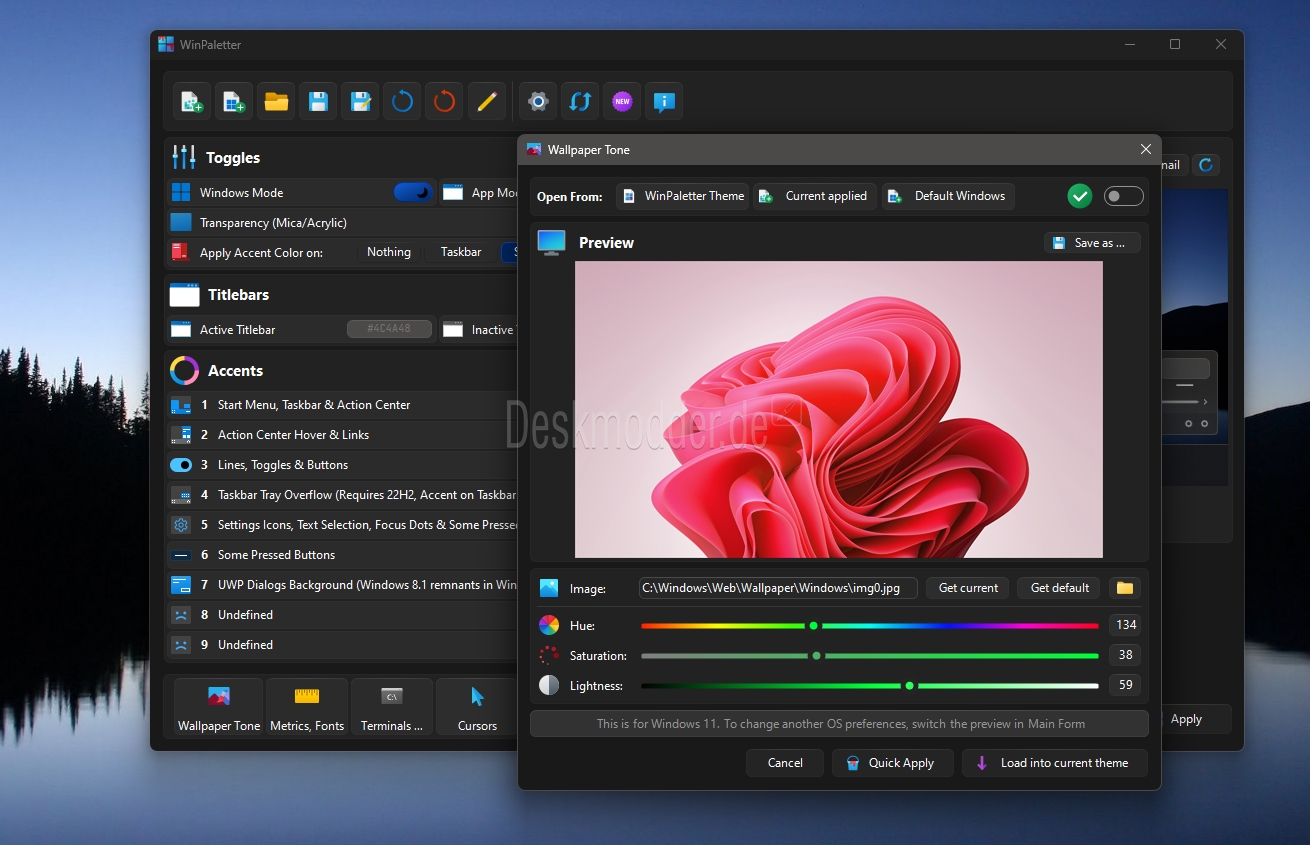Click the blue update arrows icon
Screen dimensions: 1310x845
(x=580, y=101)
